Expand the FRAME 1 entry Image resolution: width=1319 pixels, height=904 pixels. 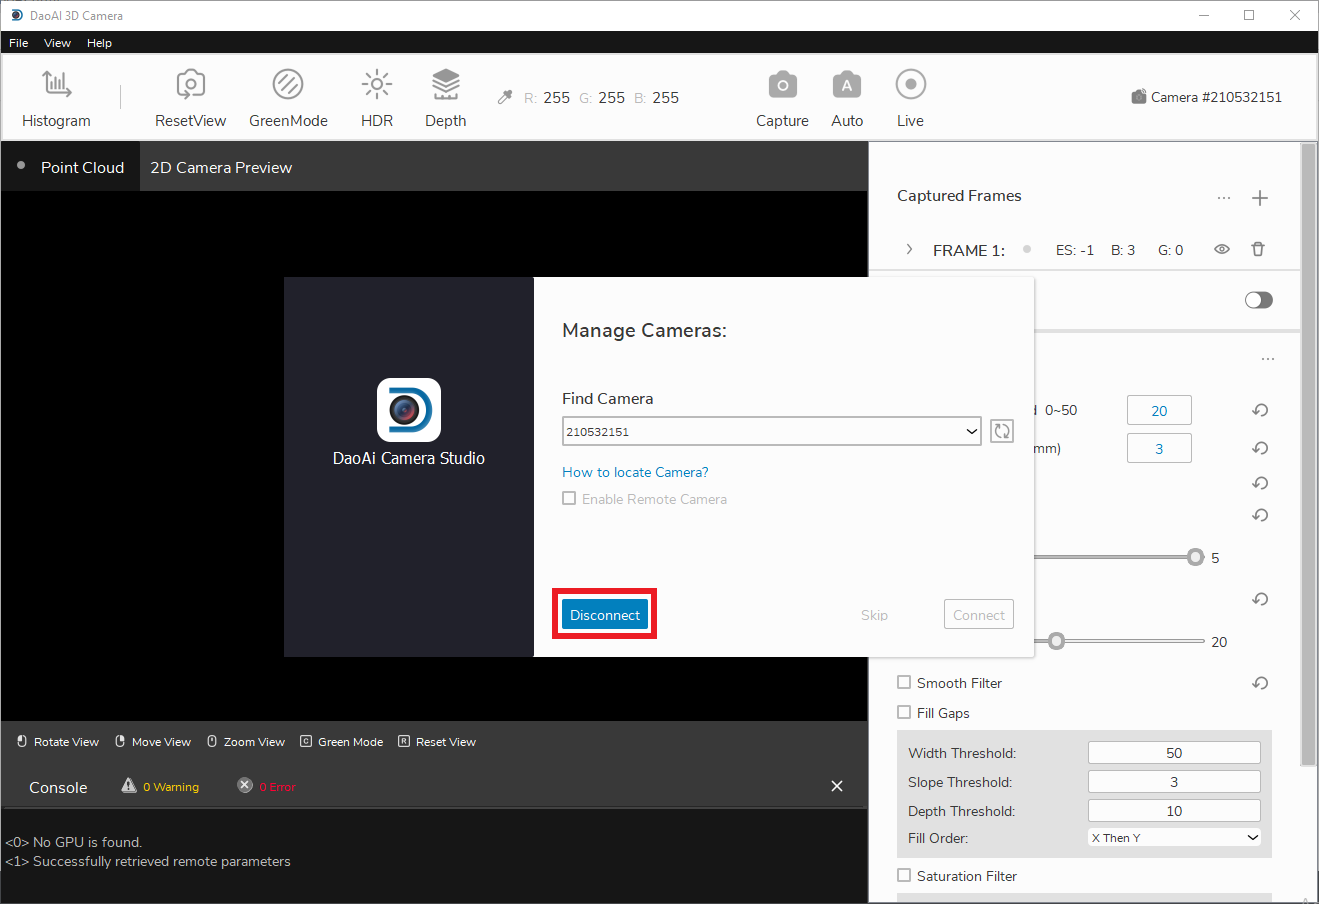pos(909,250)
